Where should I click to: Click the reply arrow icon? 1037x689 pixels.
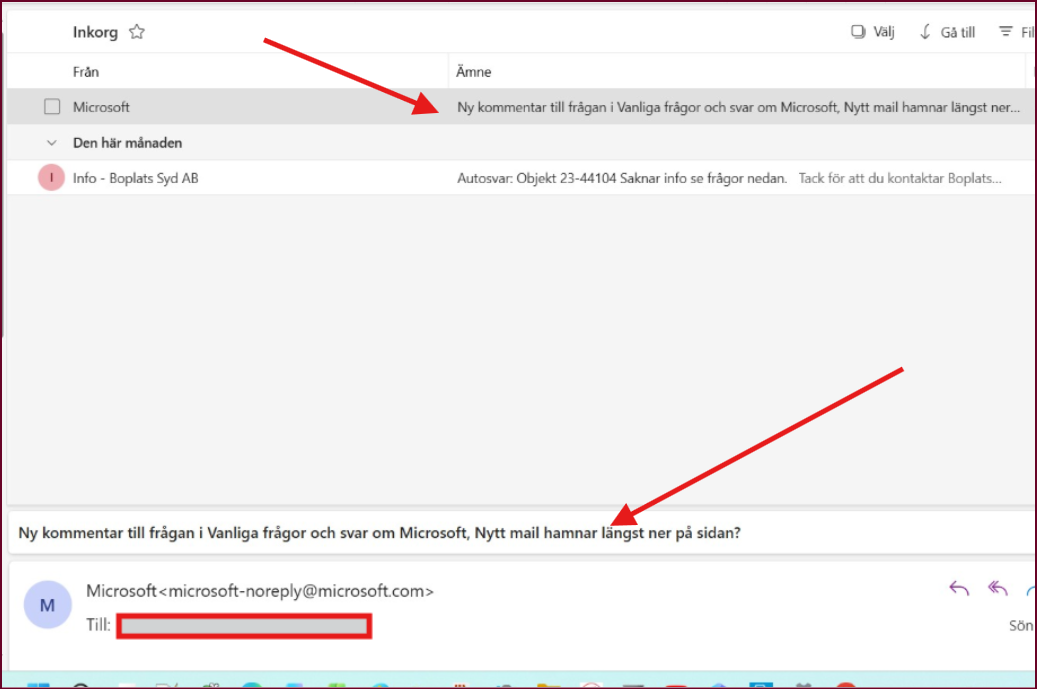point(959,588)
